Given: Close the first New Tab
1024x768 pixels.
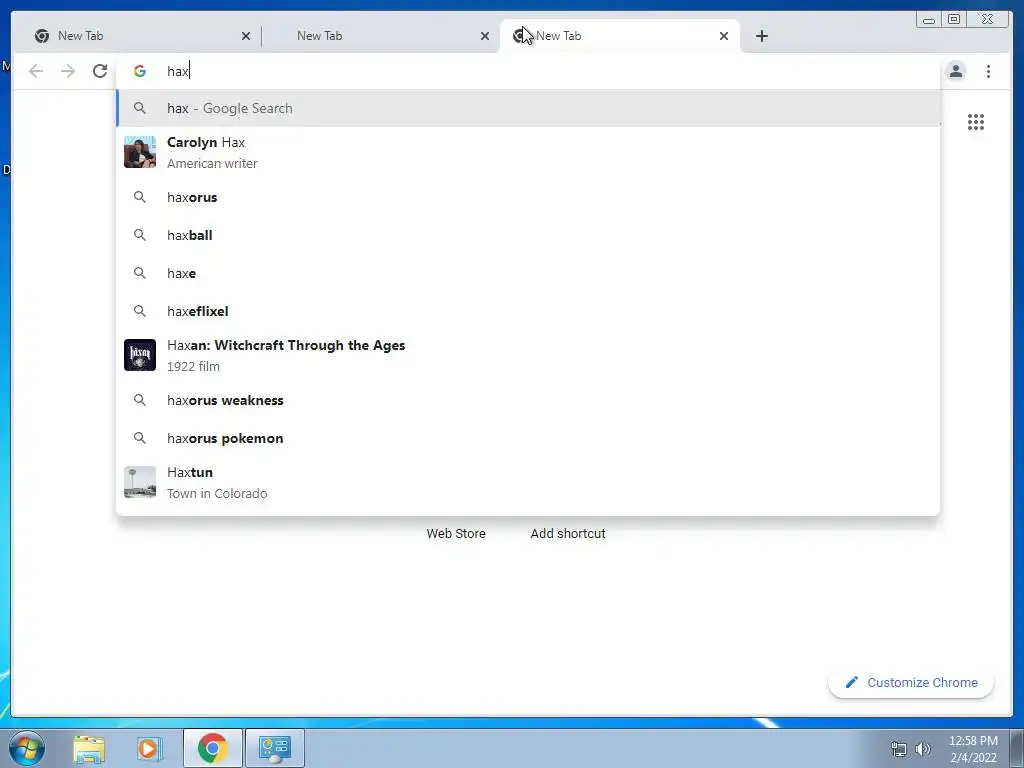Looking at the screenshot, I should coord(246,36).
